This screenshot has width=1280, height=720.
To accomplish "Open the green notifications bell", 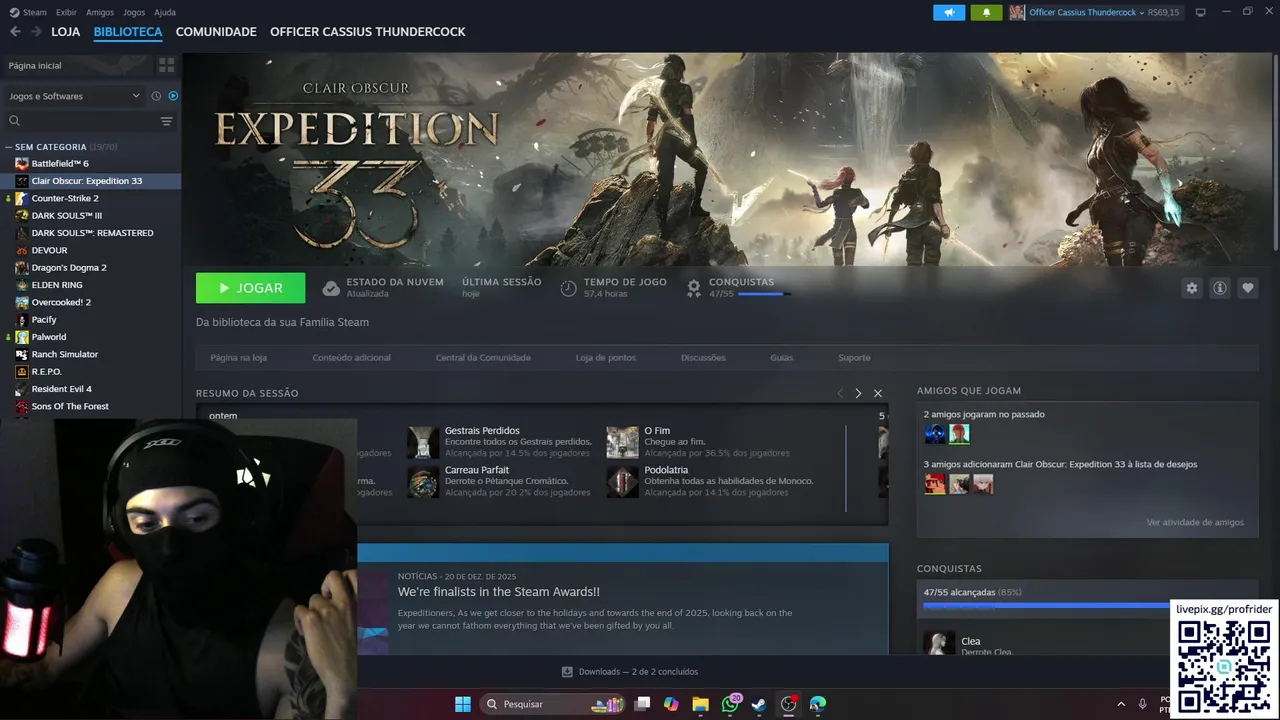I will click(x=986, y=12).
